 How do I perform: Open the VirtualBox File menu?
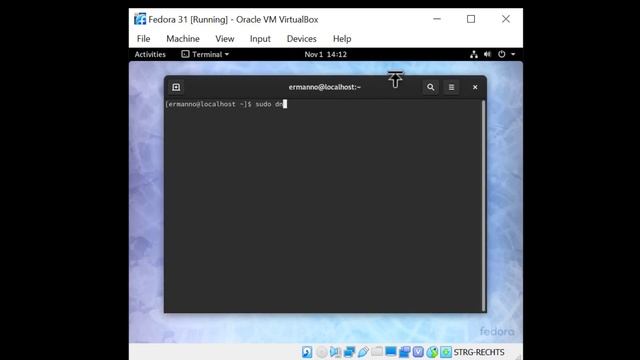143,39
